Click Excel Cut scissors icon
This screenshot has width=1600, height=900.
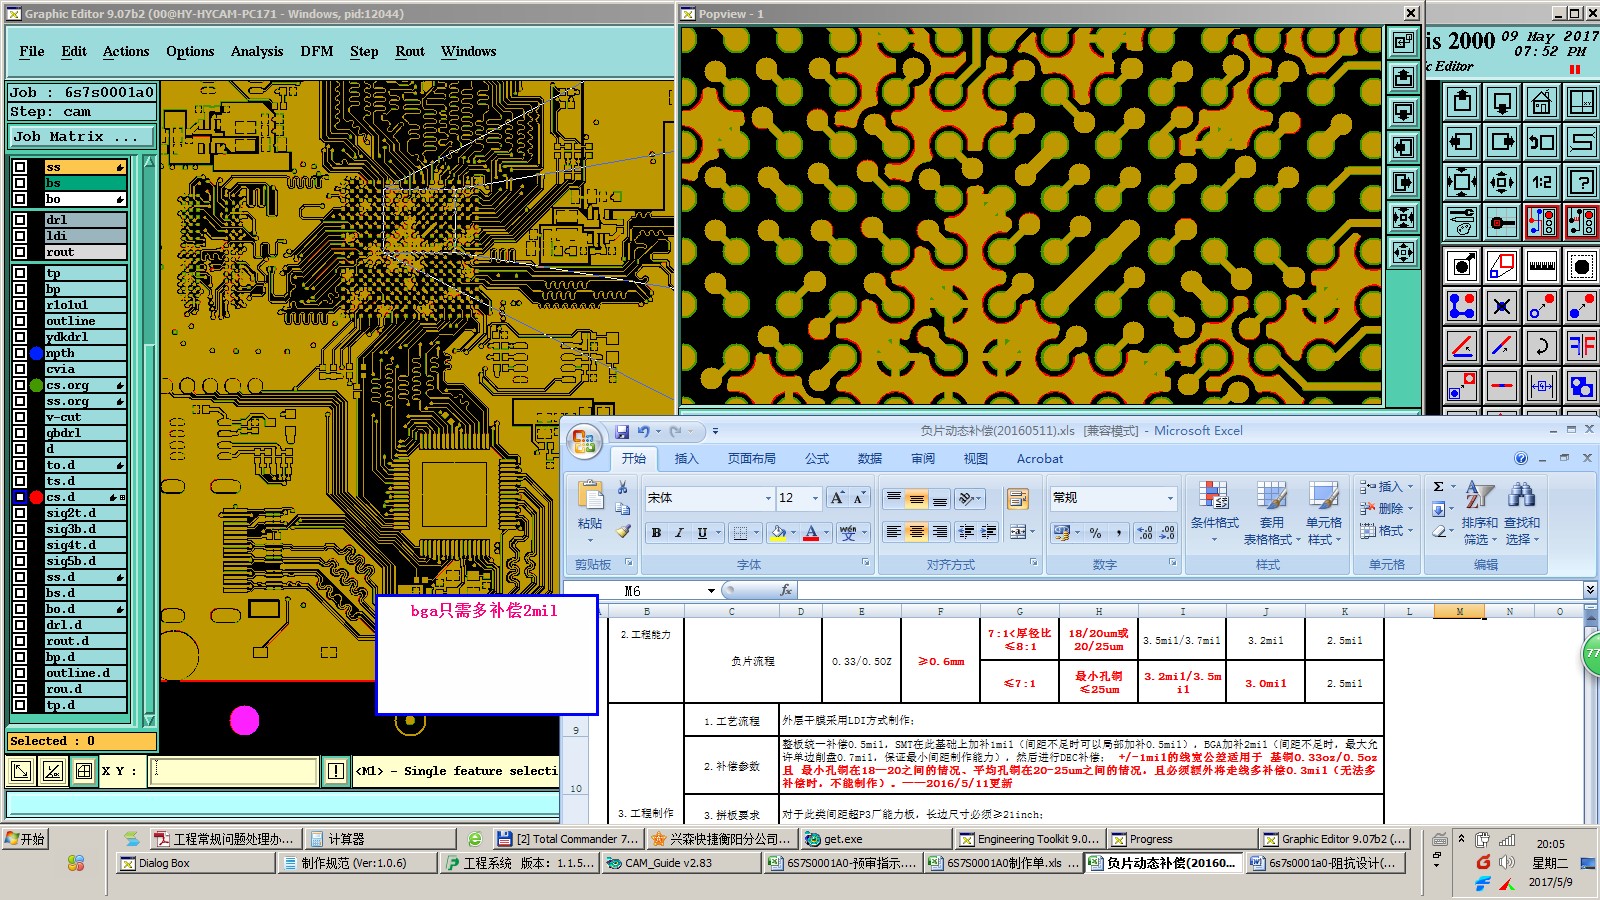tap(623, 488)
